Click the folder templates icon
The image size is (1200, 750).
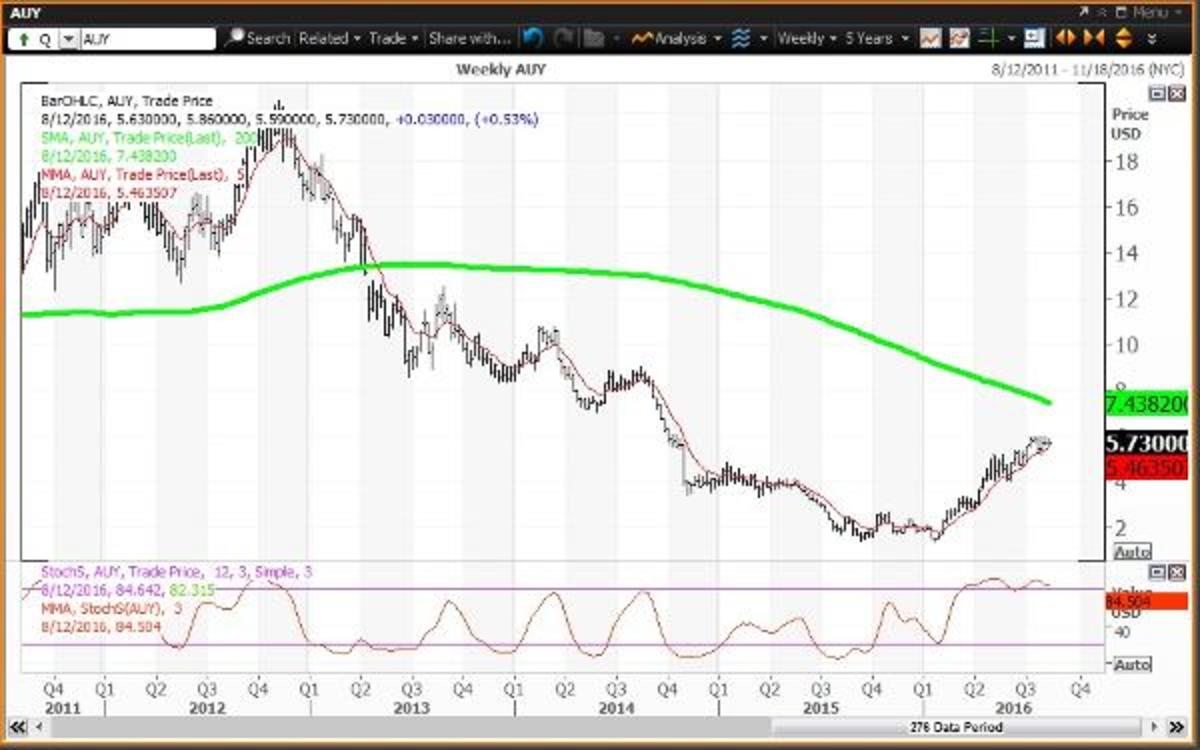(x=594, y=39)
